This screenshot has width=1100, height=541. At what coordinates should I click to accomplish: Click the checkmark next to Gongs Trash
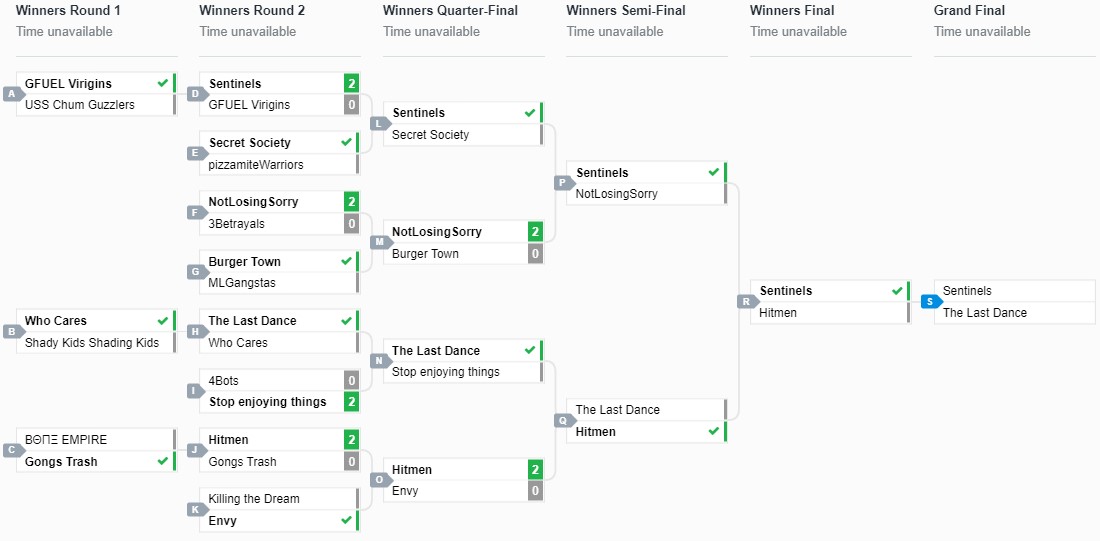click(163, 461)
